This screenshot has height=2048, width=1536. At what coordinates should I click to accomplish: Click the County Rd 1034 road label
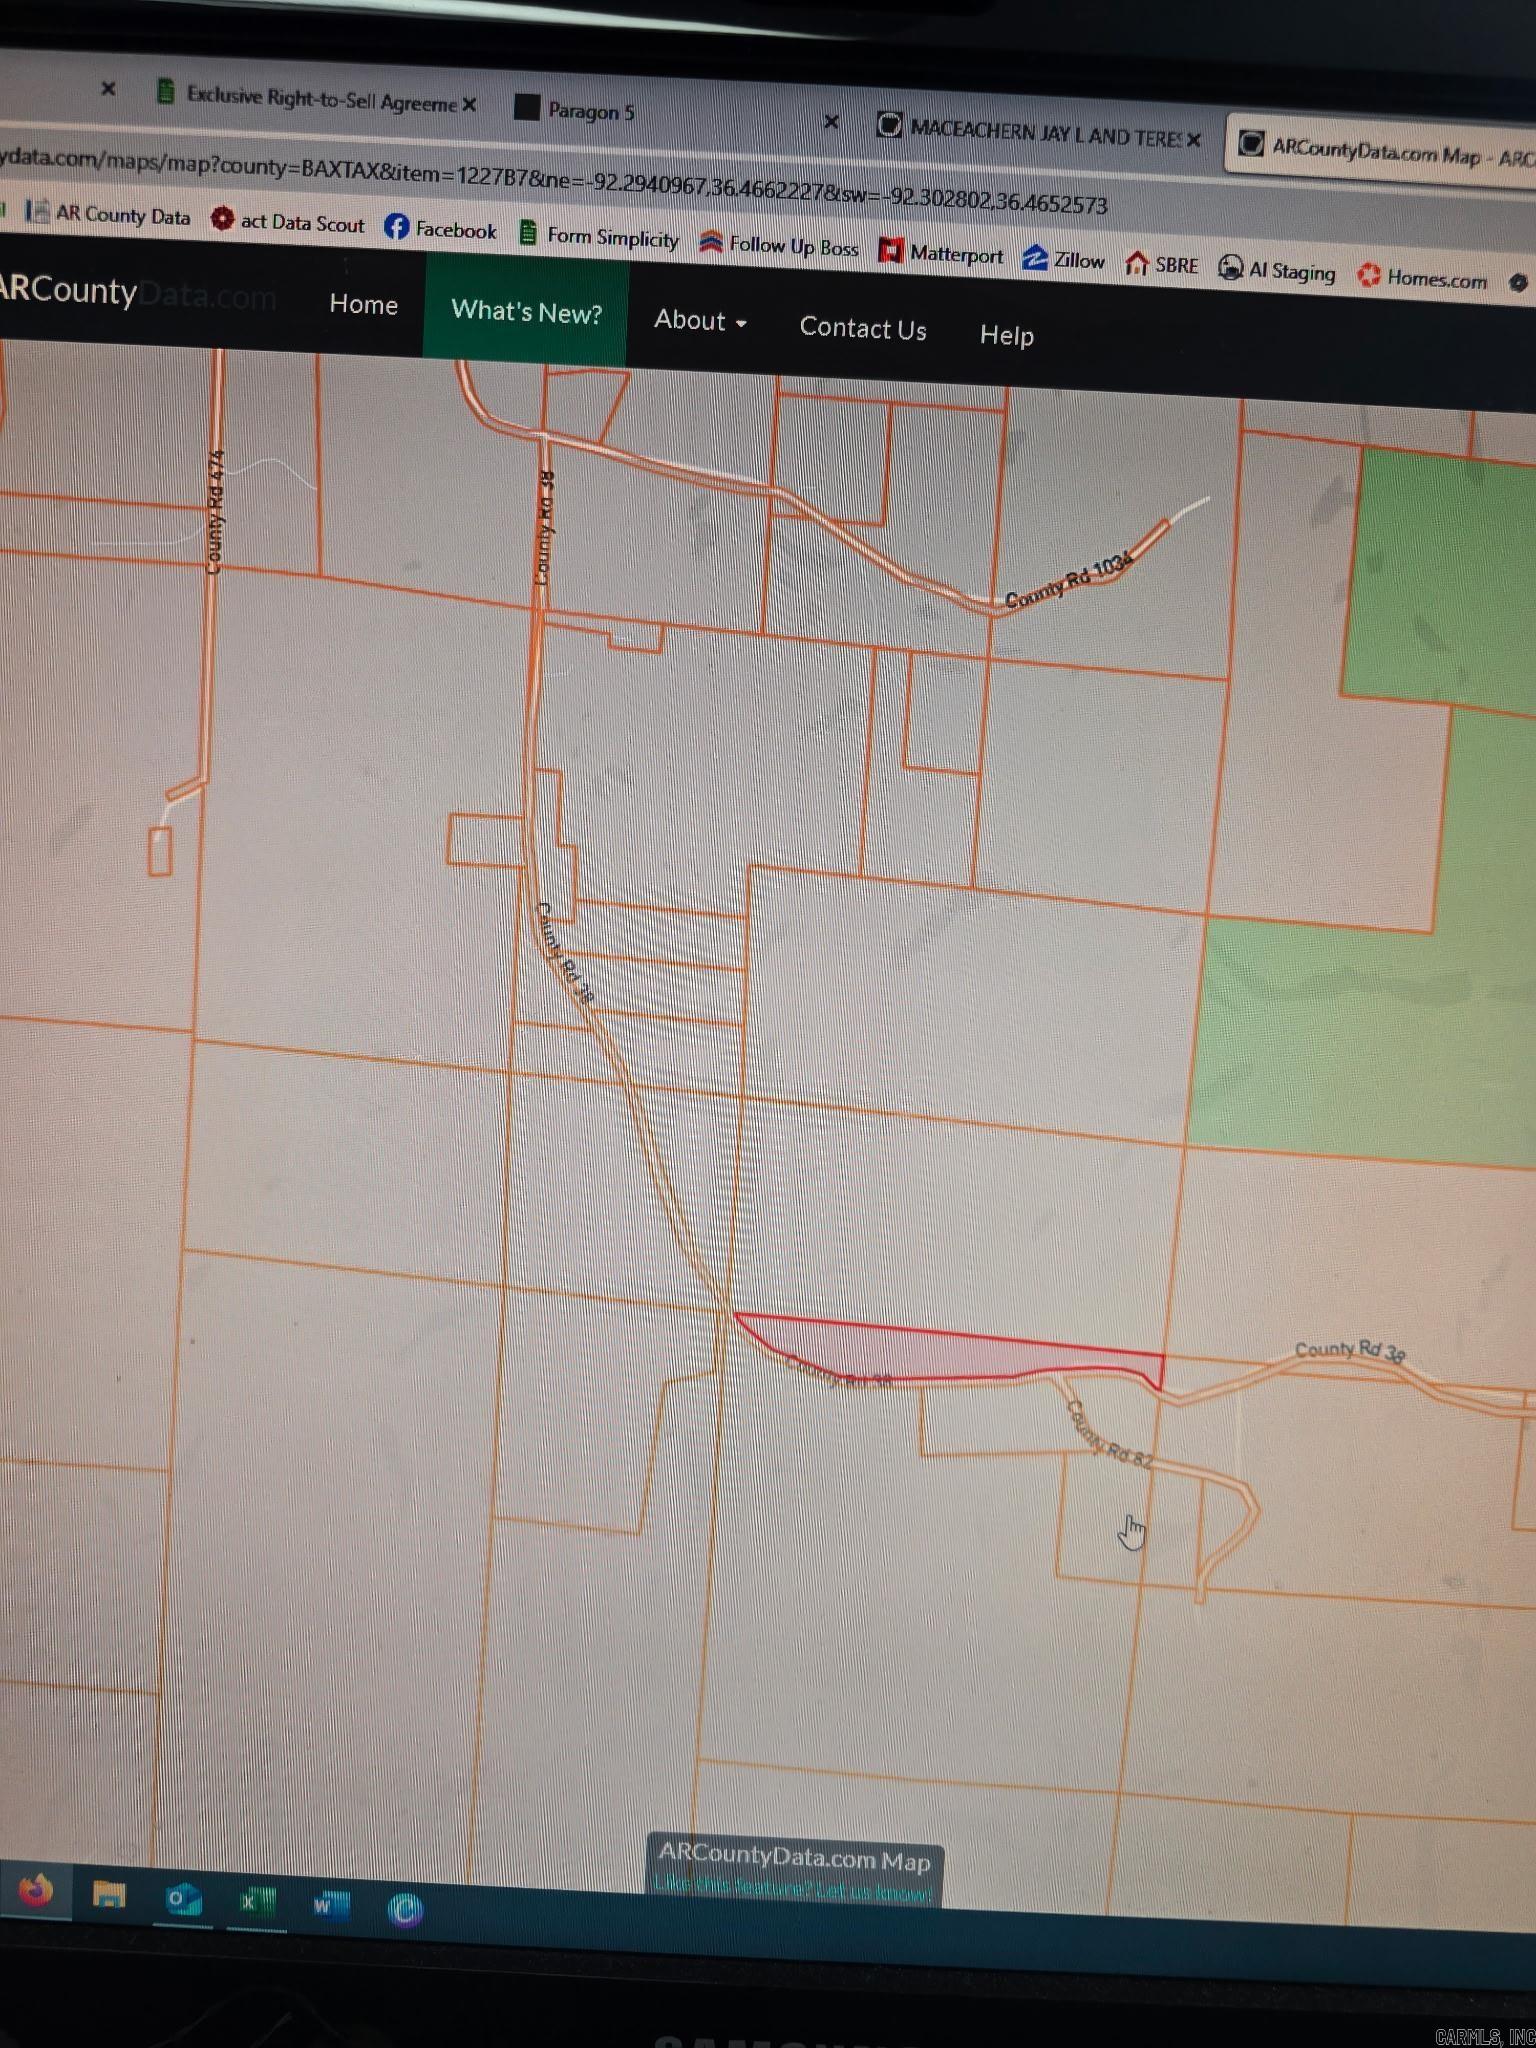[1068, 580]
